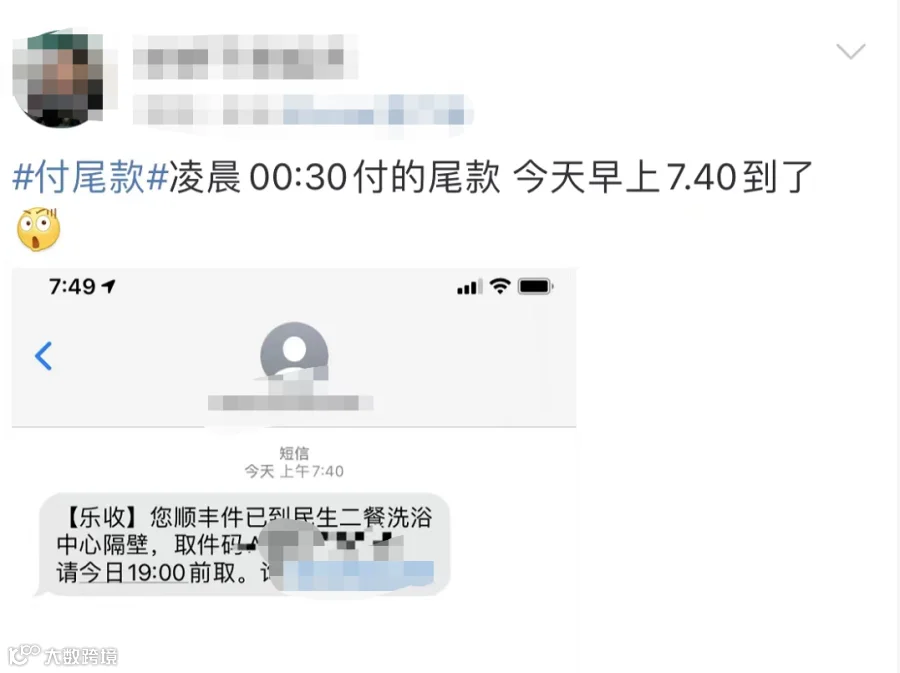Open the #付尾款# hashtag topic
Screen dimensions: 900x673
tap(90, 177)
